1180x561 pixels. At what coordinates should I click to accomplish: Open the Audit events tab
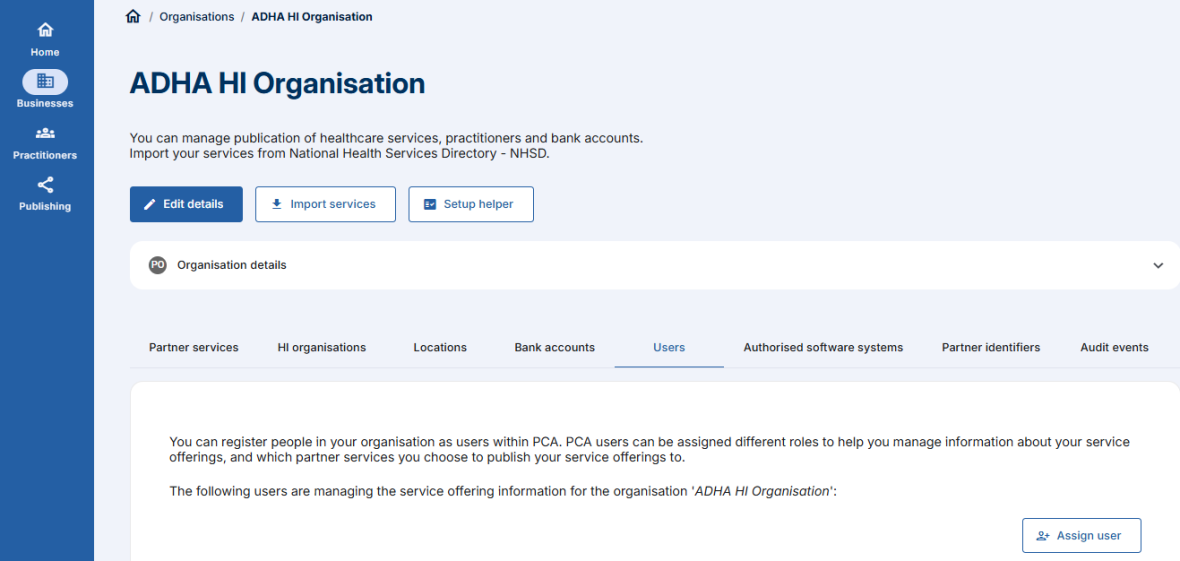point(1115,347)
